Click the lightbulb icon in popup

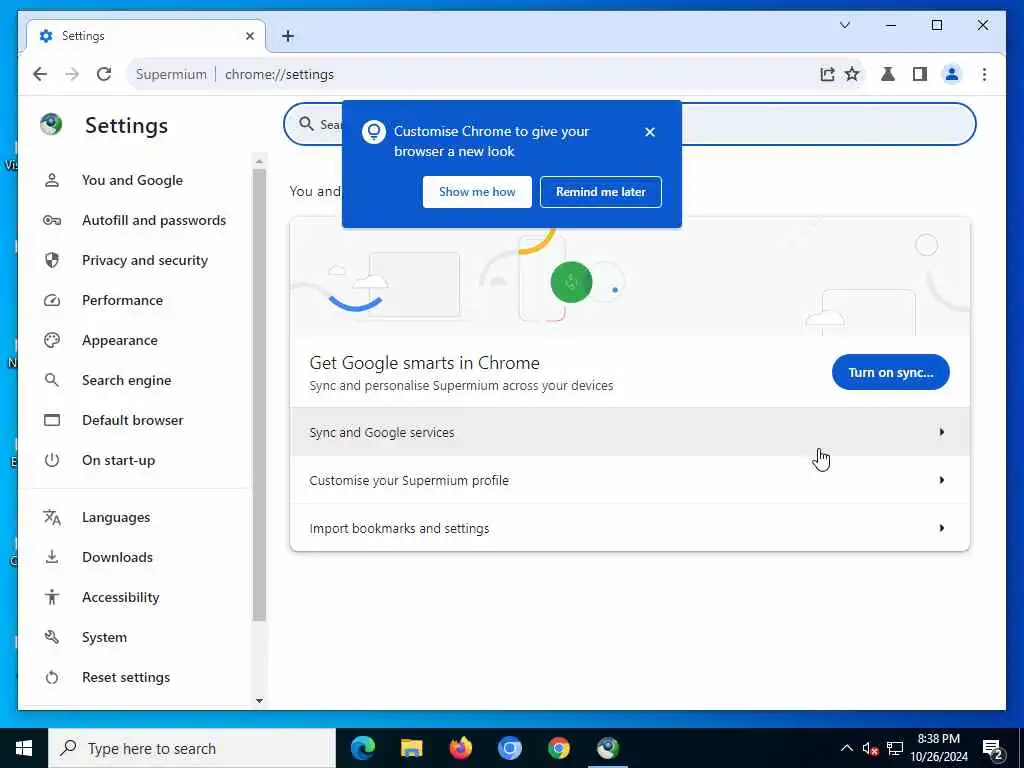374,132
